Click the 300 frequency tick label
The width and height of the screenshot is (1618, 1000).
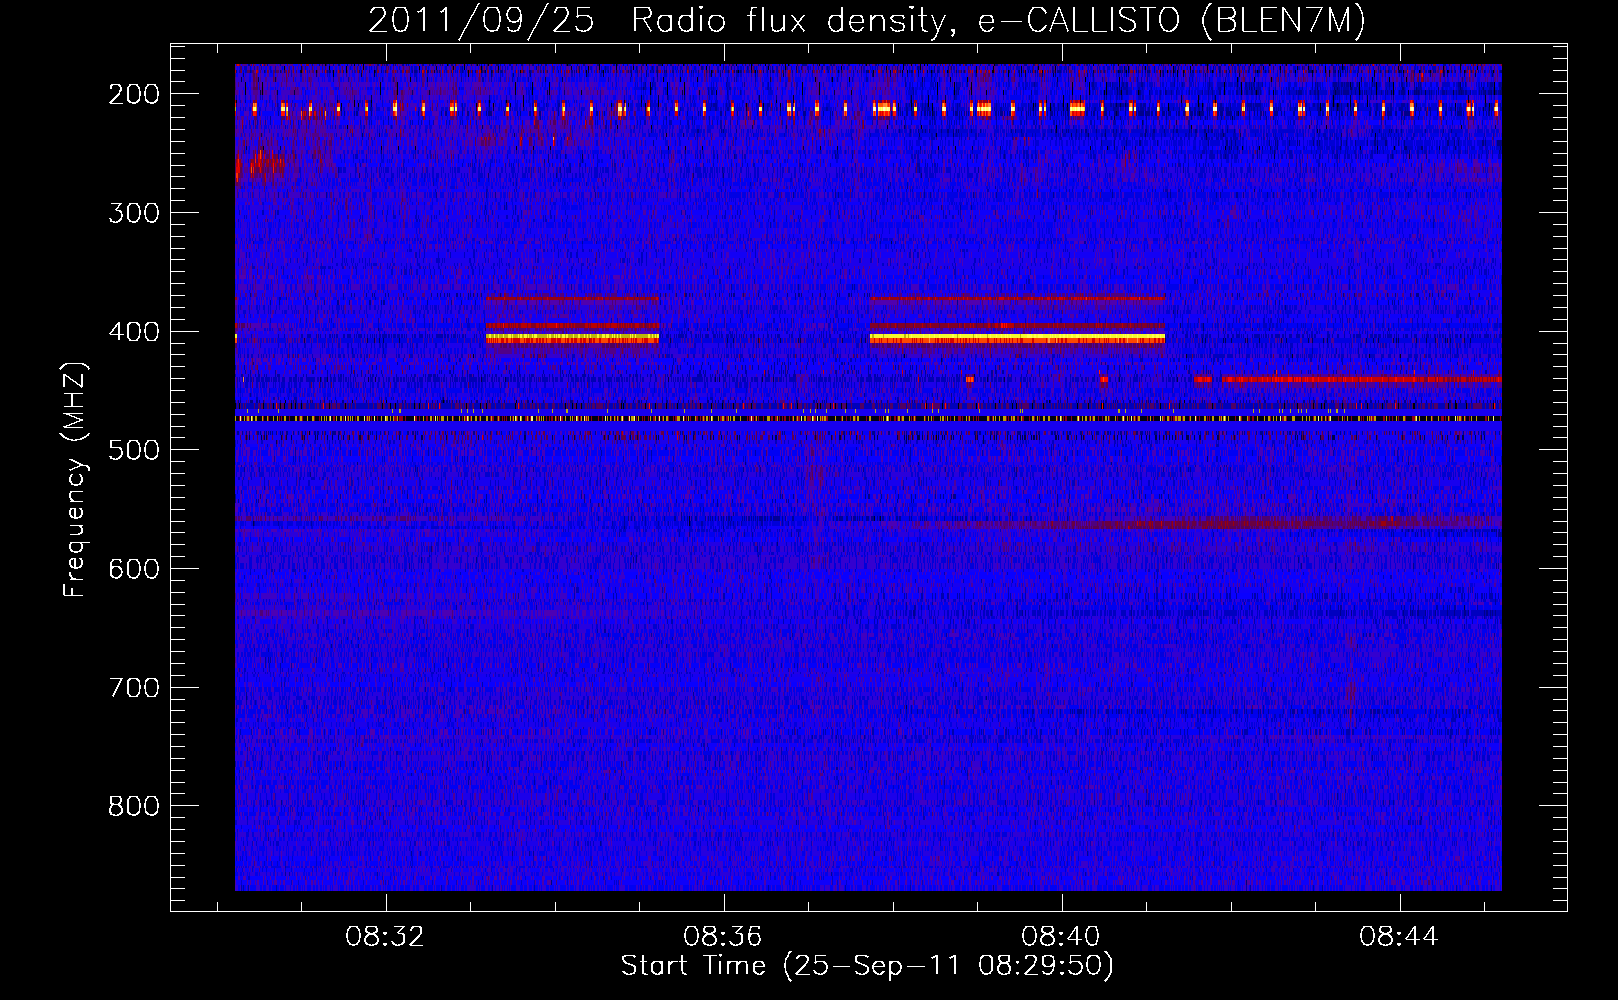(x=133, y=213)
